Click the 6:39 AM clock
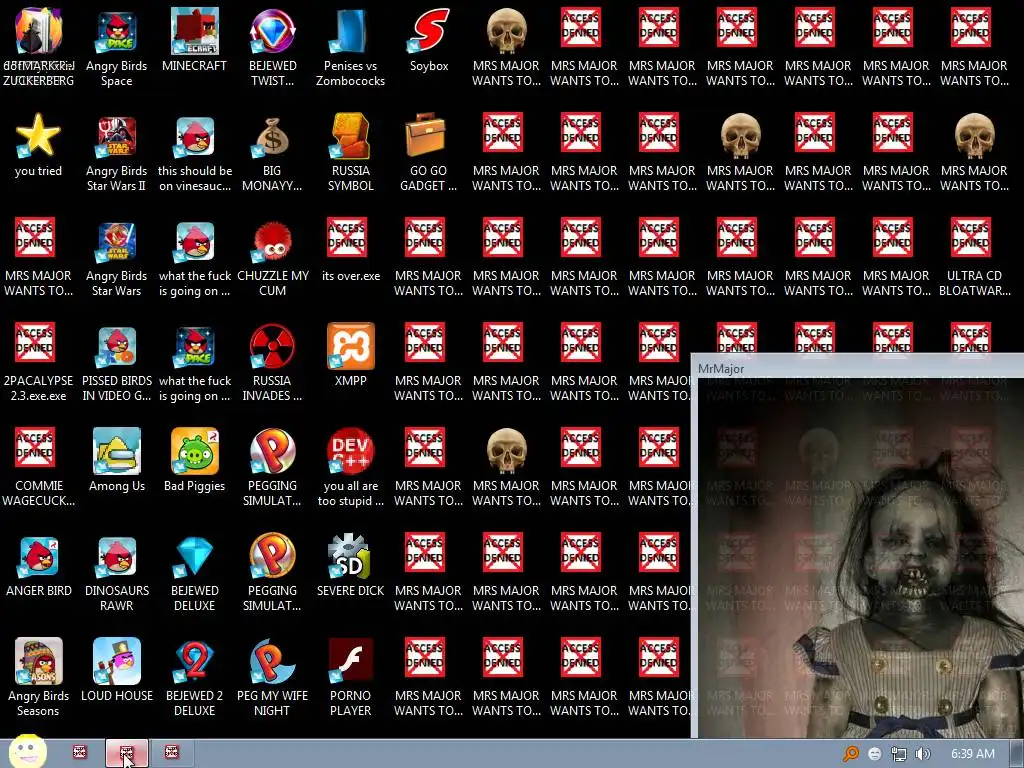 coord(972,754)
